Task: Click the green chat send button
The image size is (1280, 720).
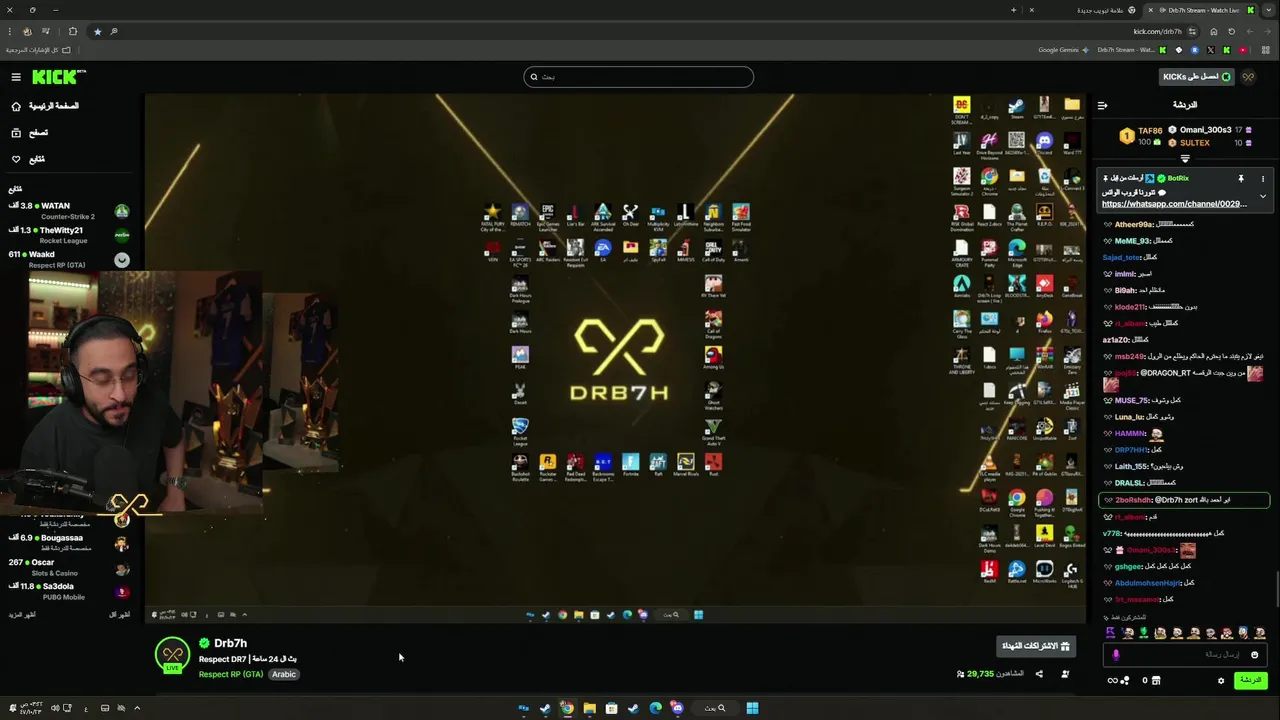Action: (1251, 680)
